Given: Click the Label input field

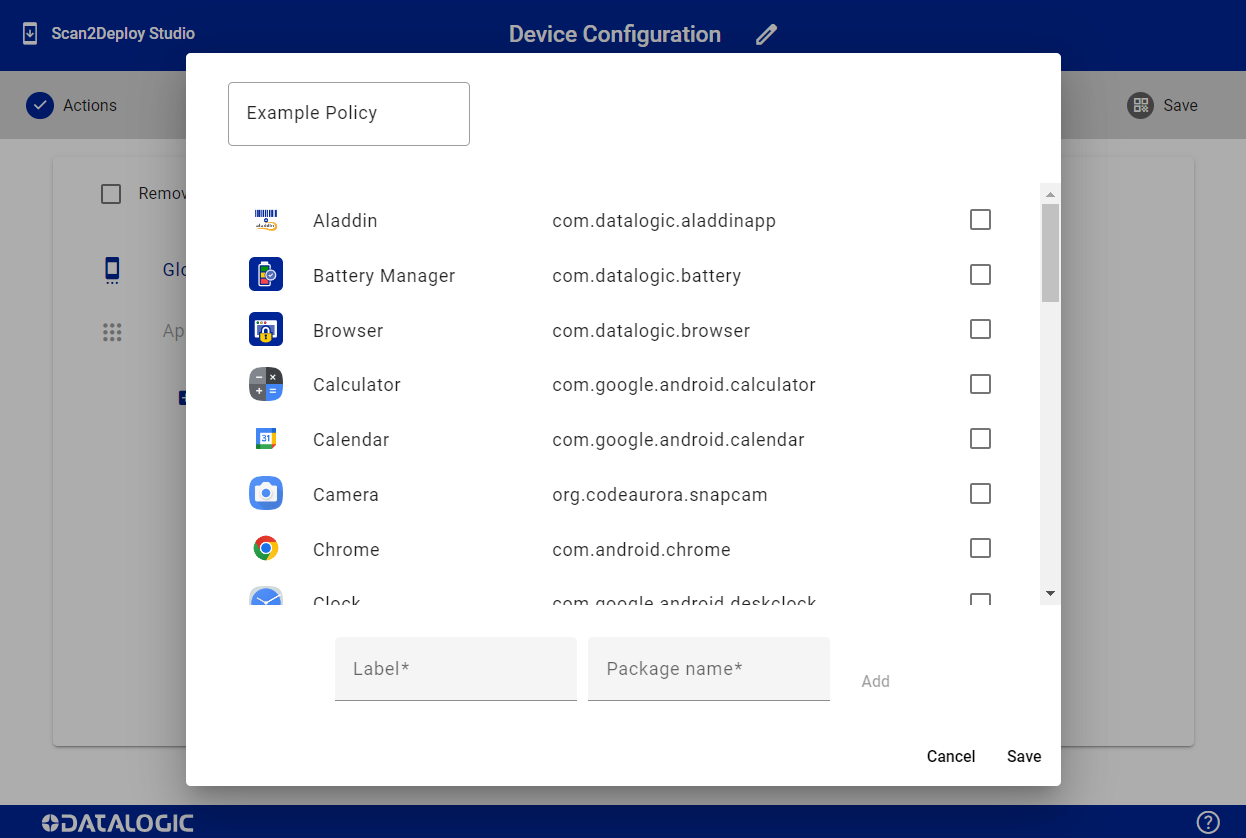Looking at the screenshot, I should pyautogui.click(x=456, y=669).
